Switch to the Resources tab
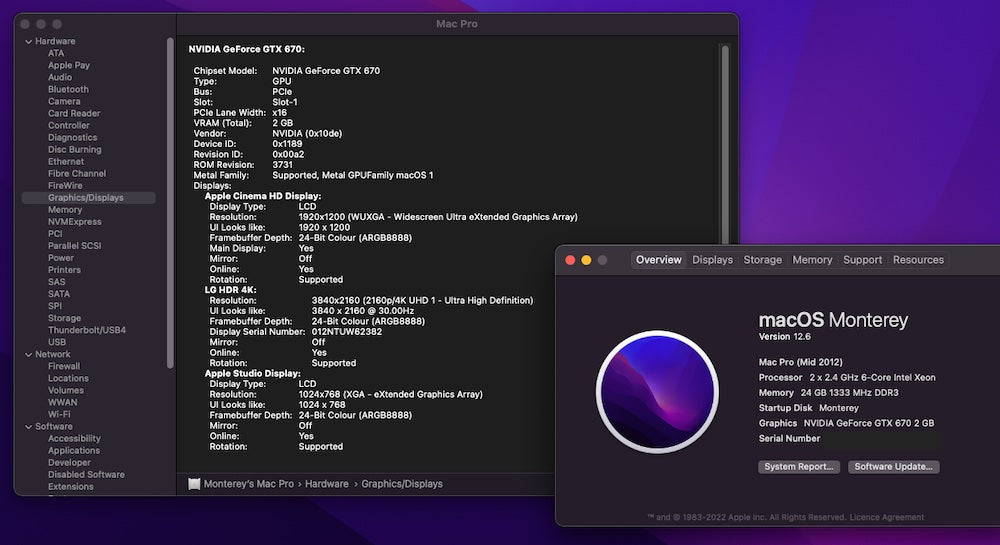 [x=918, y=260]
